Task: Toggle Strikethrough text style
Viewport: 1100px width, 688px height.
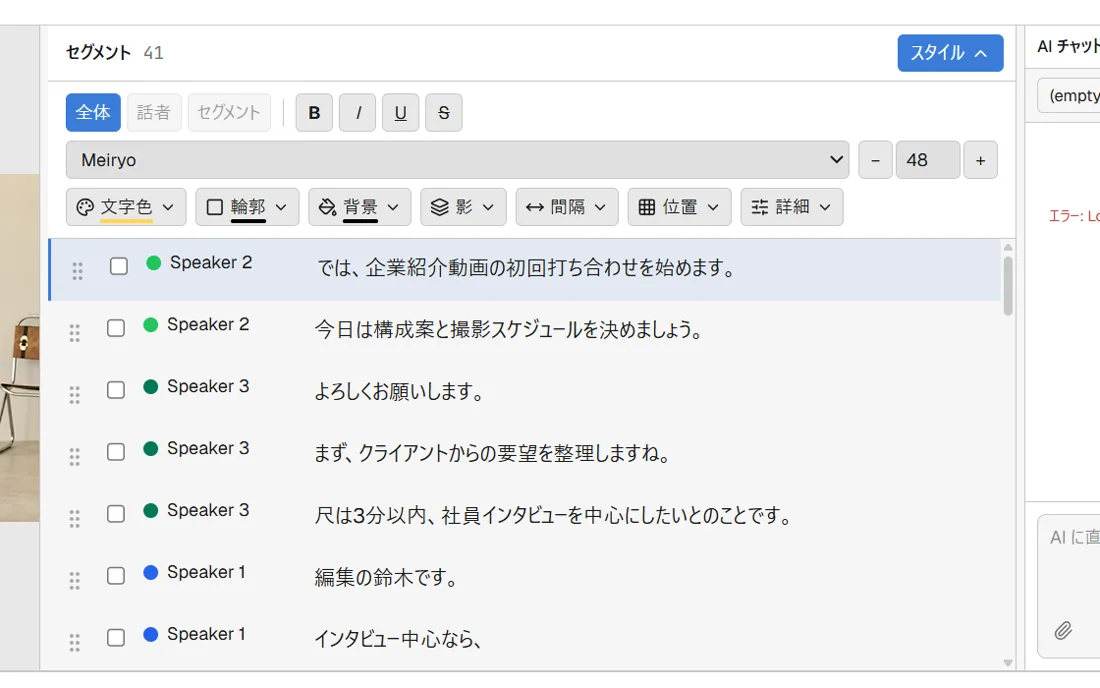Action: [443, 112]
